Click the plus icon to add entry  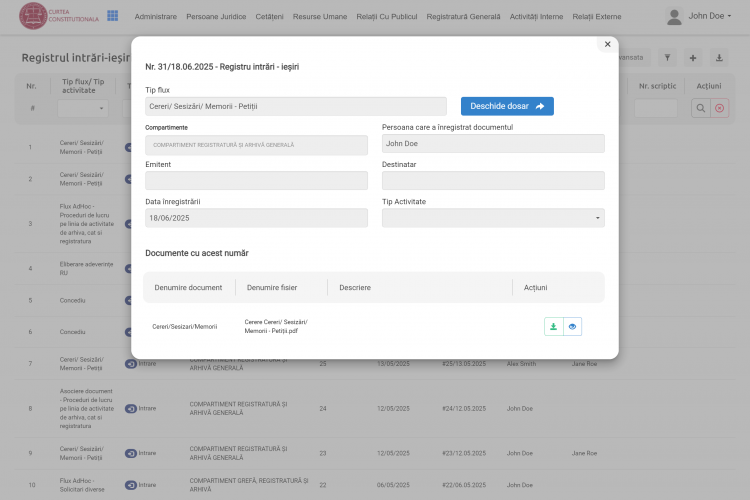(x=693, y=58)
